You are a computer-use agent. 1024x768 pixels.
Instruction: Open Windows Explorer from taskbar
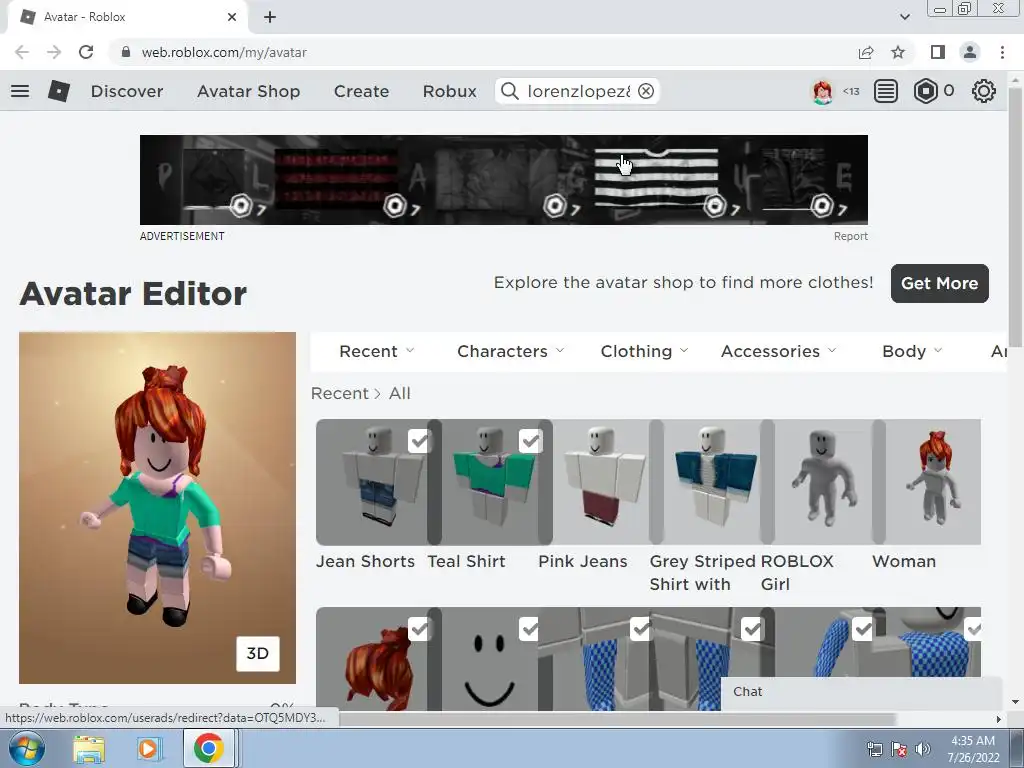point(89,748)
